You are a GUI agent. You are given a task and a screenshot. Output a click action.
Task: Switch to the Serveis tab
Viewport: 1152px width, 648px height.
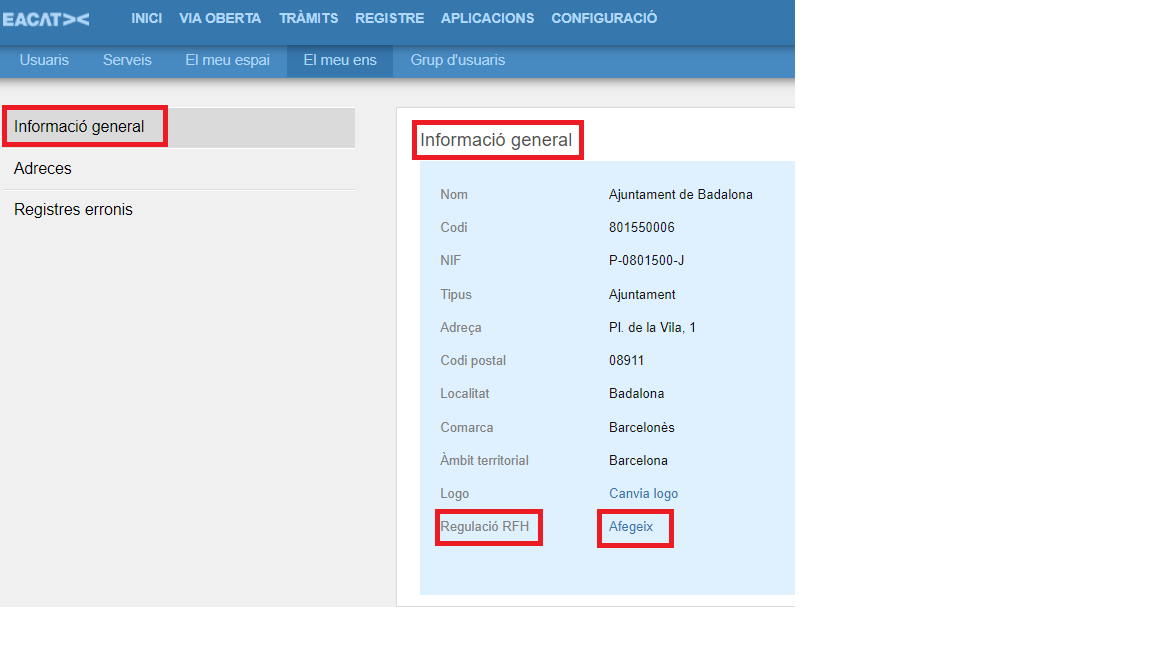pyautogui.click(x=127, y=60)
